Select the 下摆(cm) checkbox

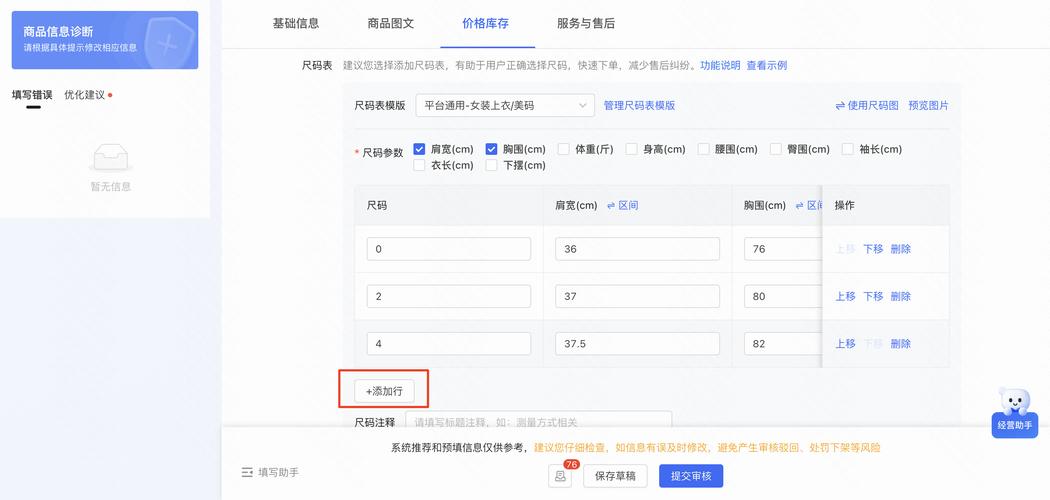(x=491, y=165)
